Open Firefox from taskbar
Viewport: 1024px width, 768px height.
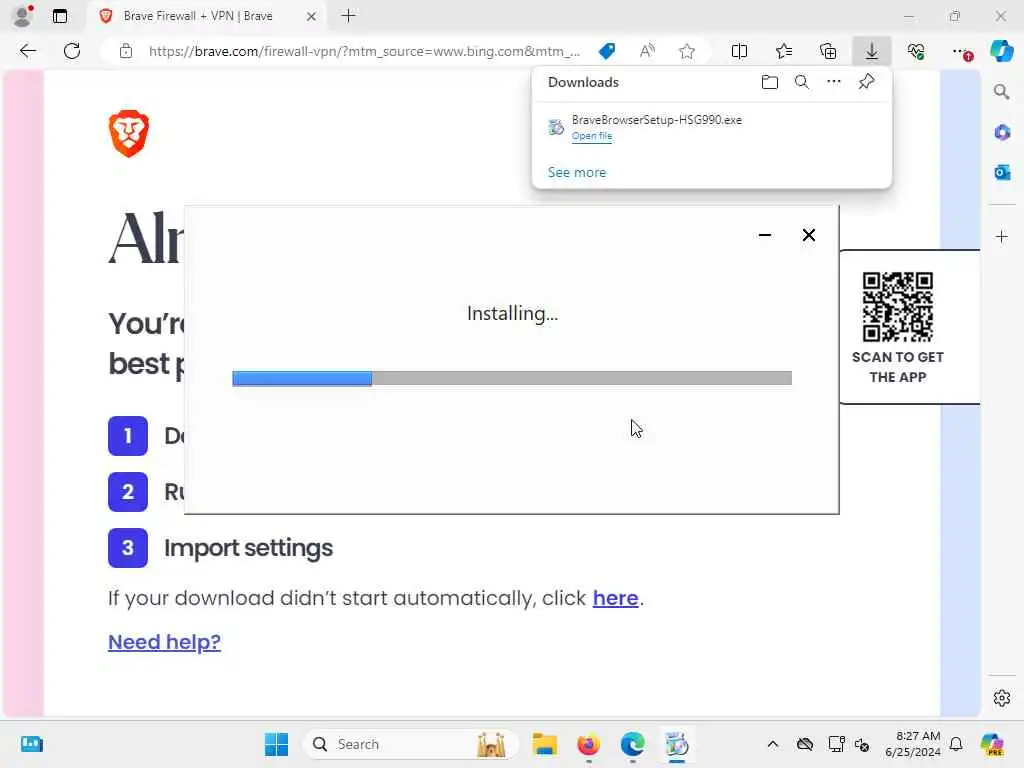point(588,744)
